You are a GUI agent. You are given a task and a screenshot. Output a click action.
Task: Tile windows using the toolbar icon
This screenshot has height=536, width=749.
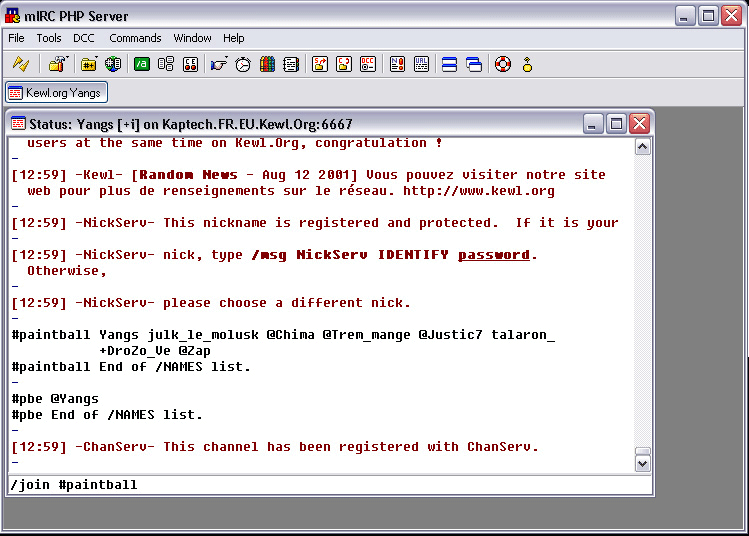449,64
